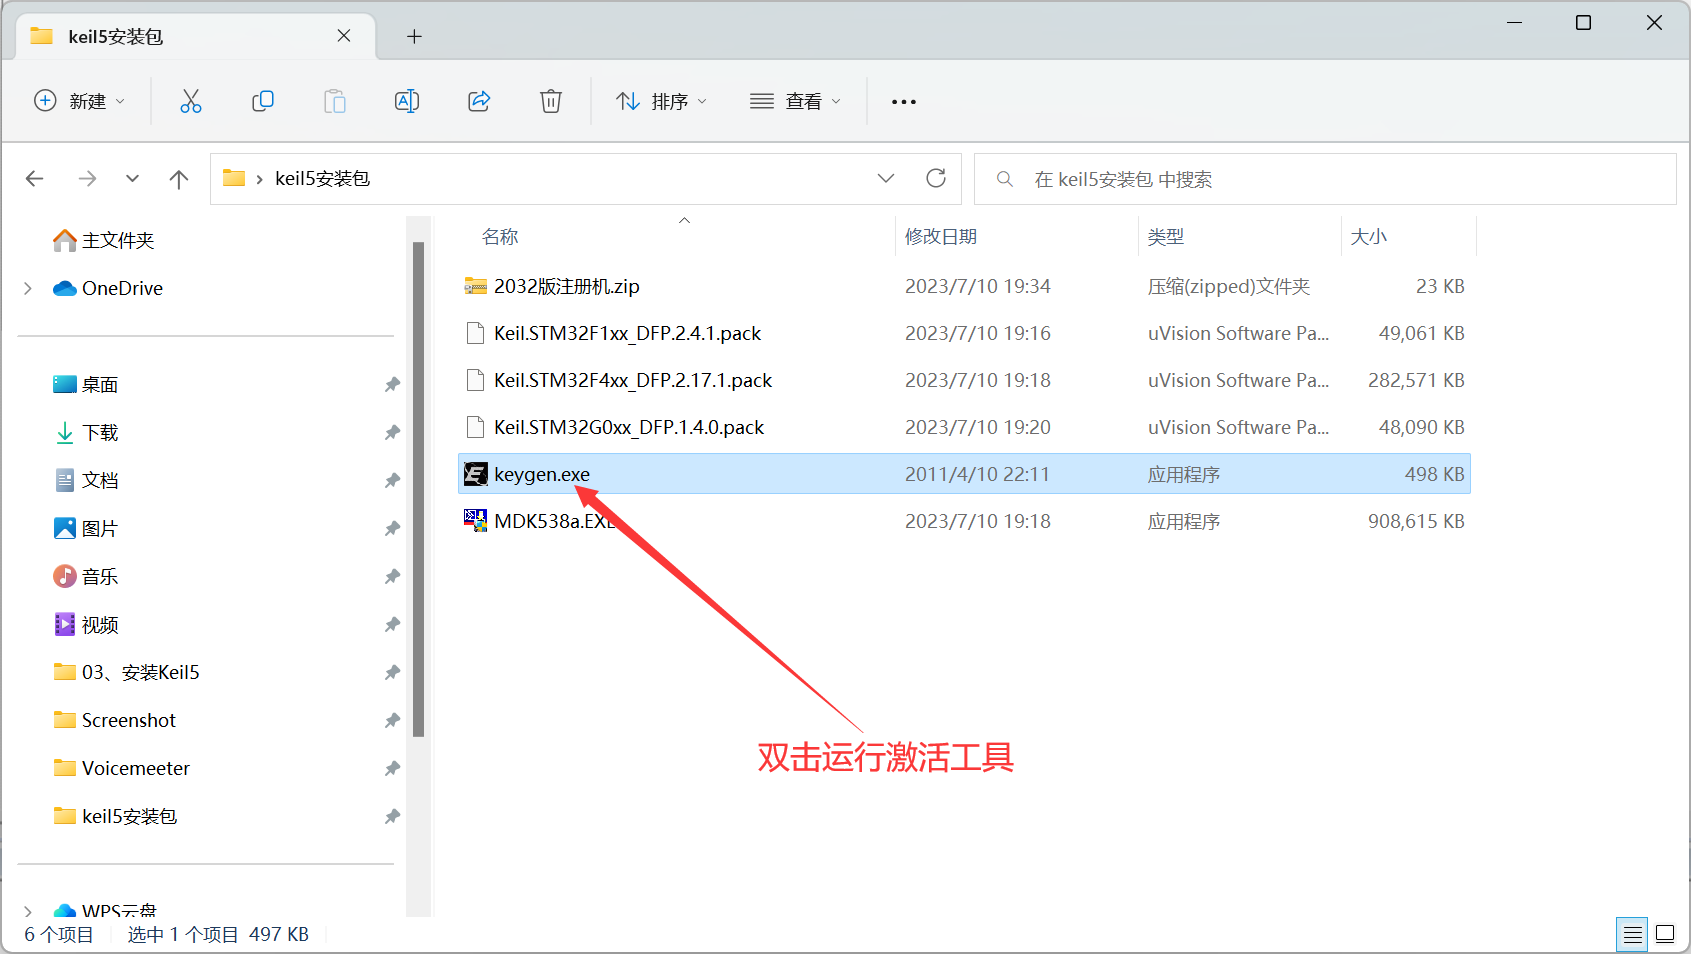
Task: Open recent locations chevron dropdown
Action: pyautogui.click(x=132, y=179)
